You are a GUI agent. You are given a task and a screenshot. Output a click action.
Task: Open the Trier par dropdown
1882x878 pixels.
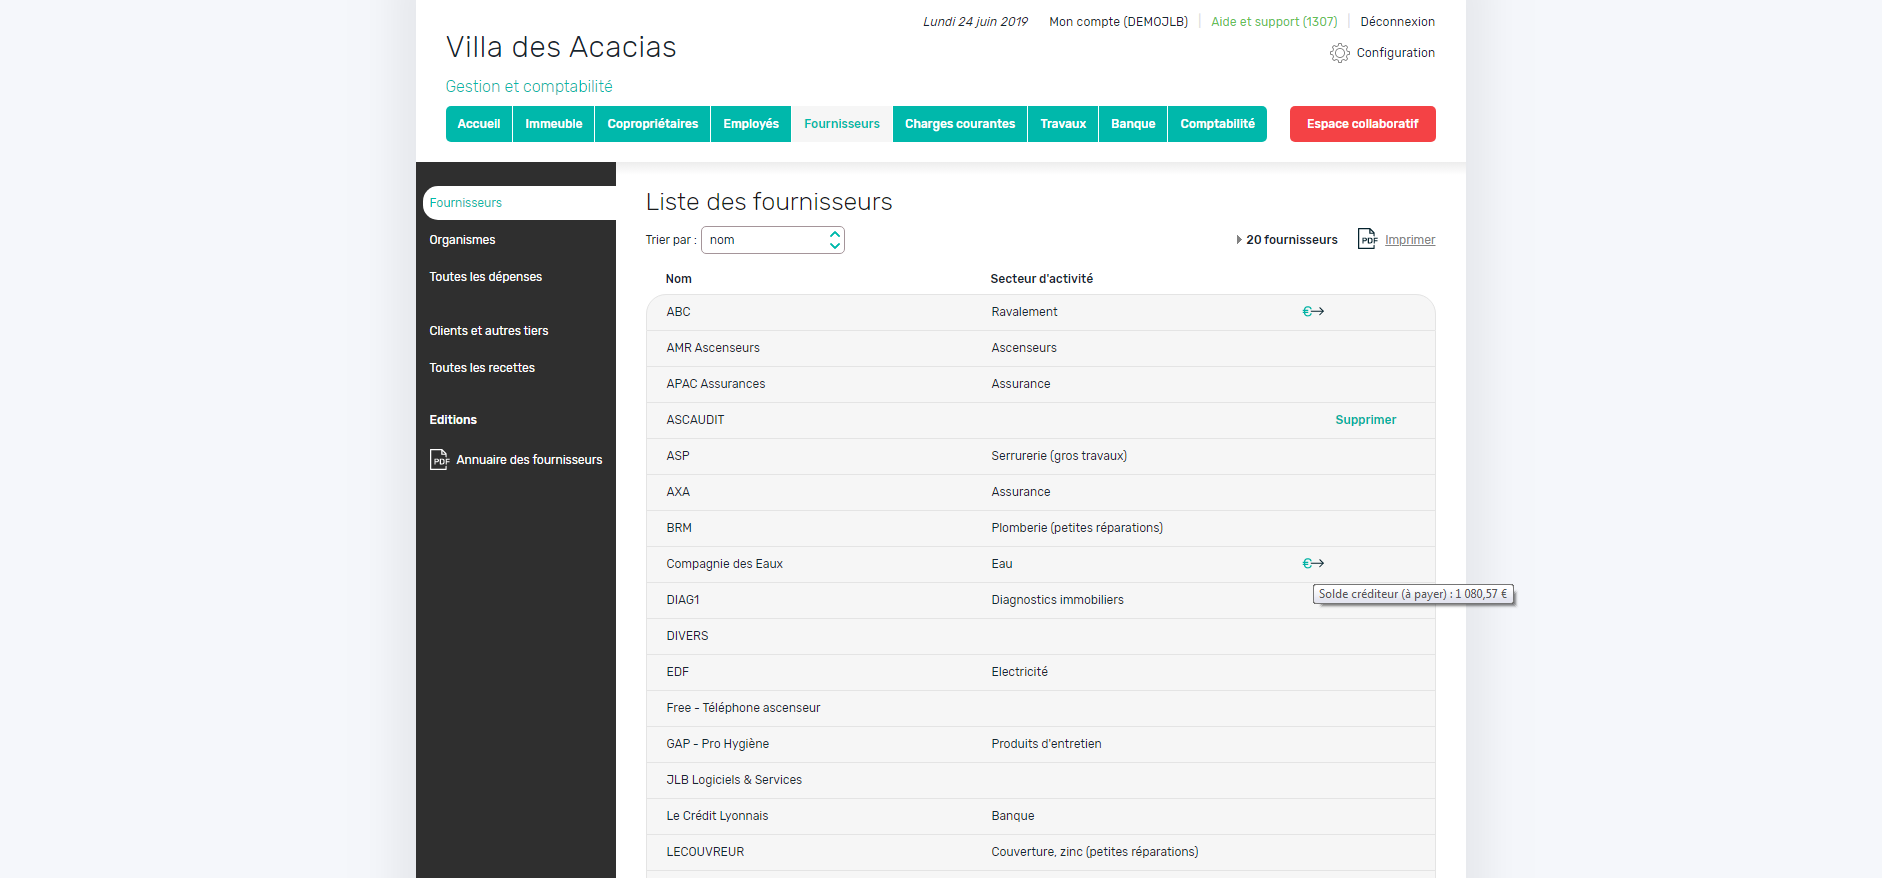tap(773, 240)
